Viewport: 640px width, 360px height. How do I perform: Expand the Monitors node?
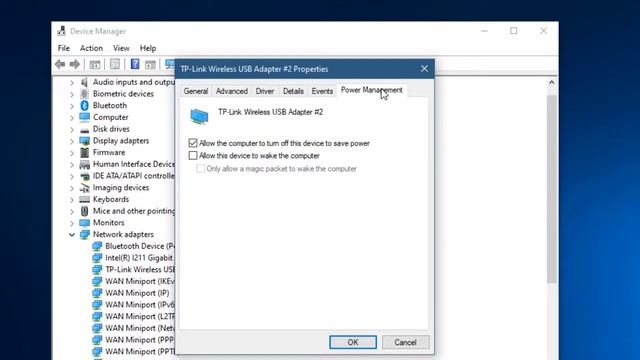tap(72, 223)
